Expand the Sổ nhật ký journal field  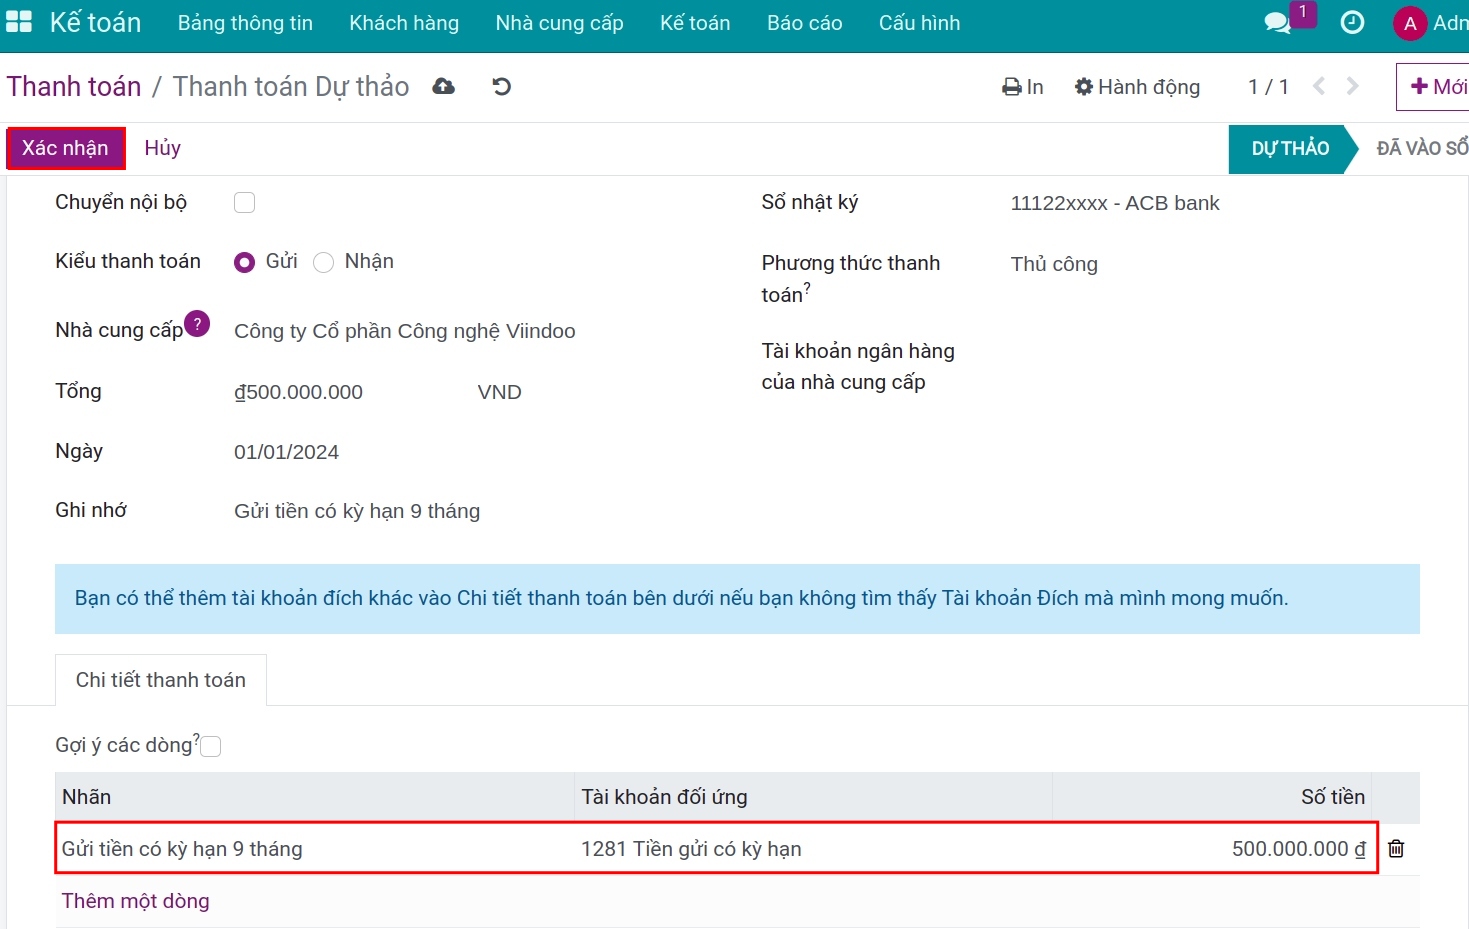click(1114, 203)
